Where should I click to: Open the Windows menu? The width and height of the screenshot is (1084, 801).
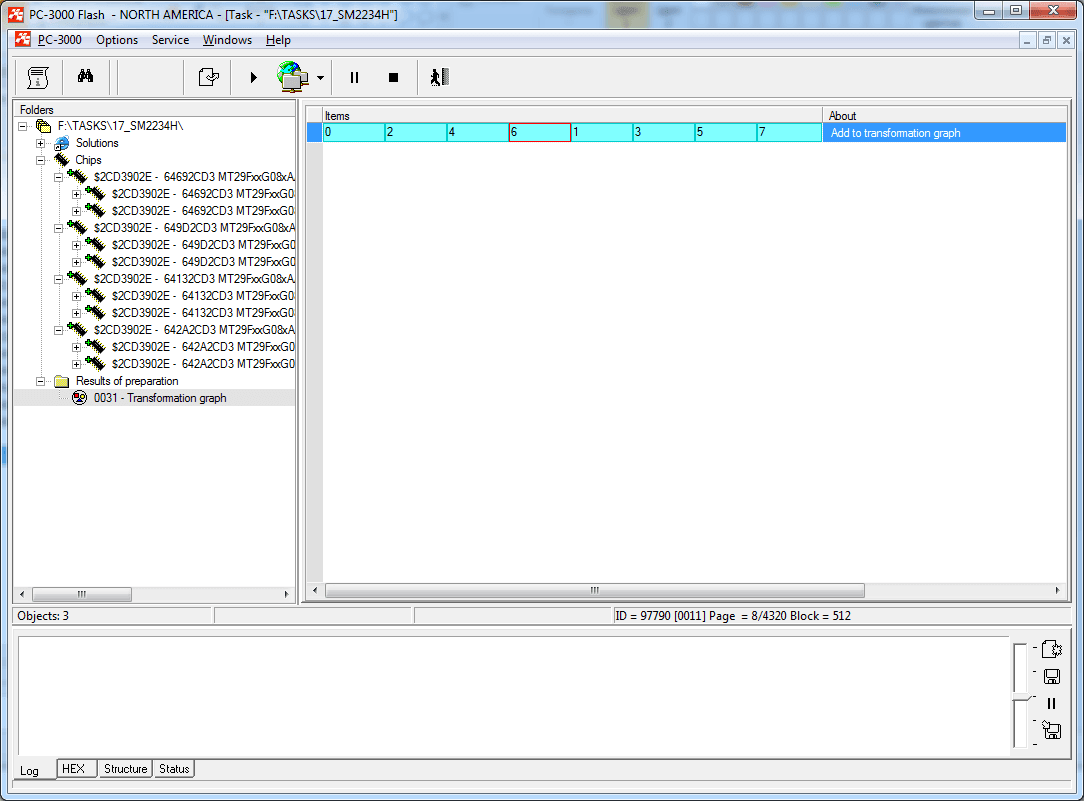(227, 40)
